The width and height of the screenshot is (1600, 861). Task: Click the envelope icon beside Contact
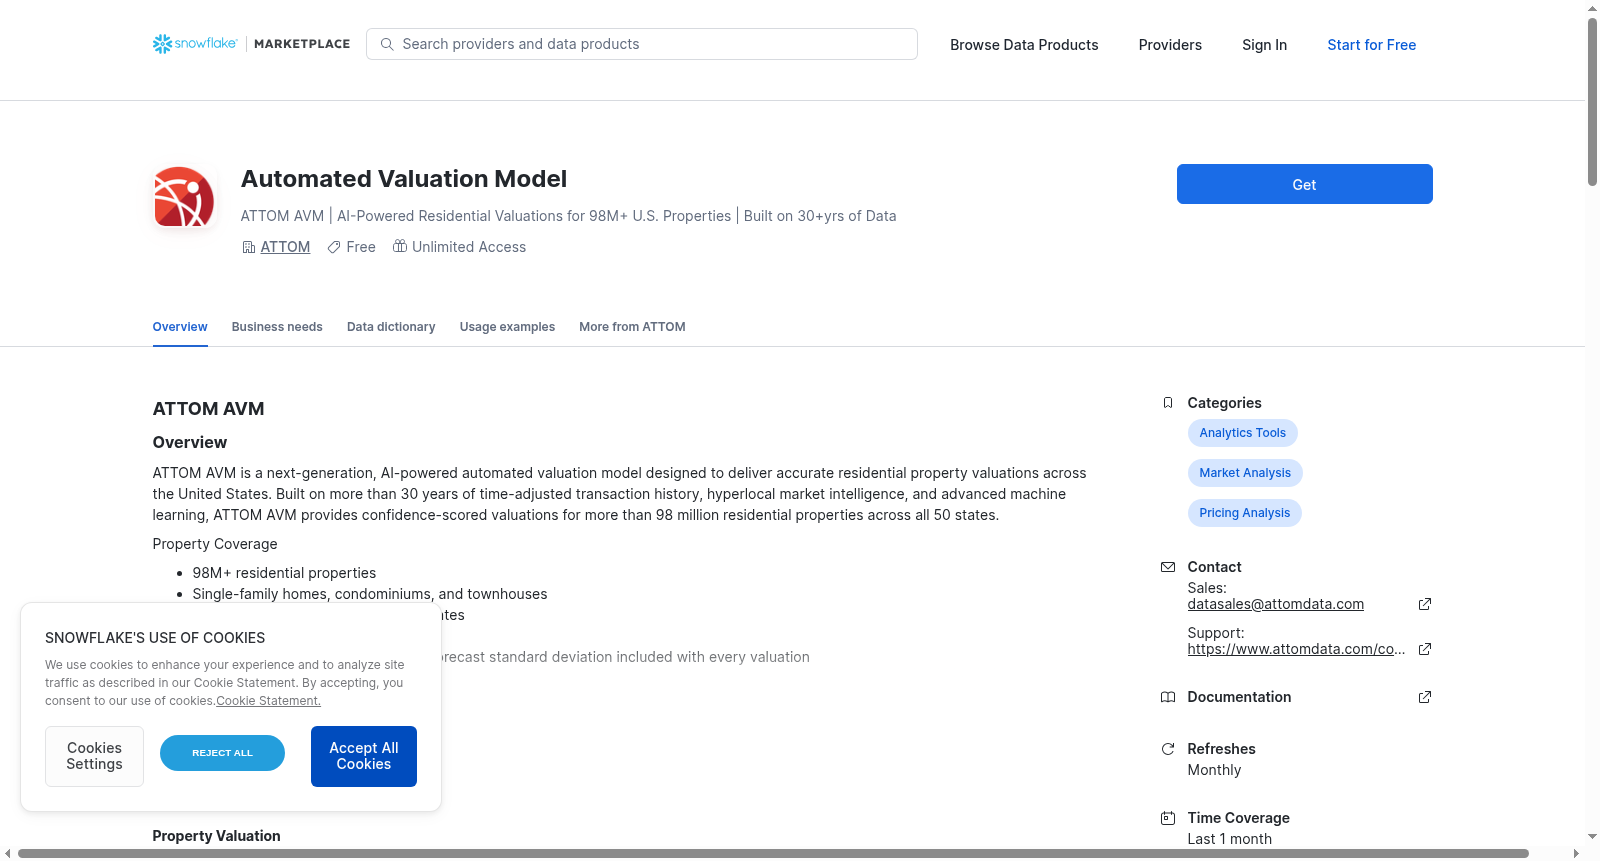(1168, 567)
